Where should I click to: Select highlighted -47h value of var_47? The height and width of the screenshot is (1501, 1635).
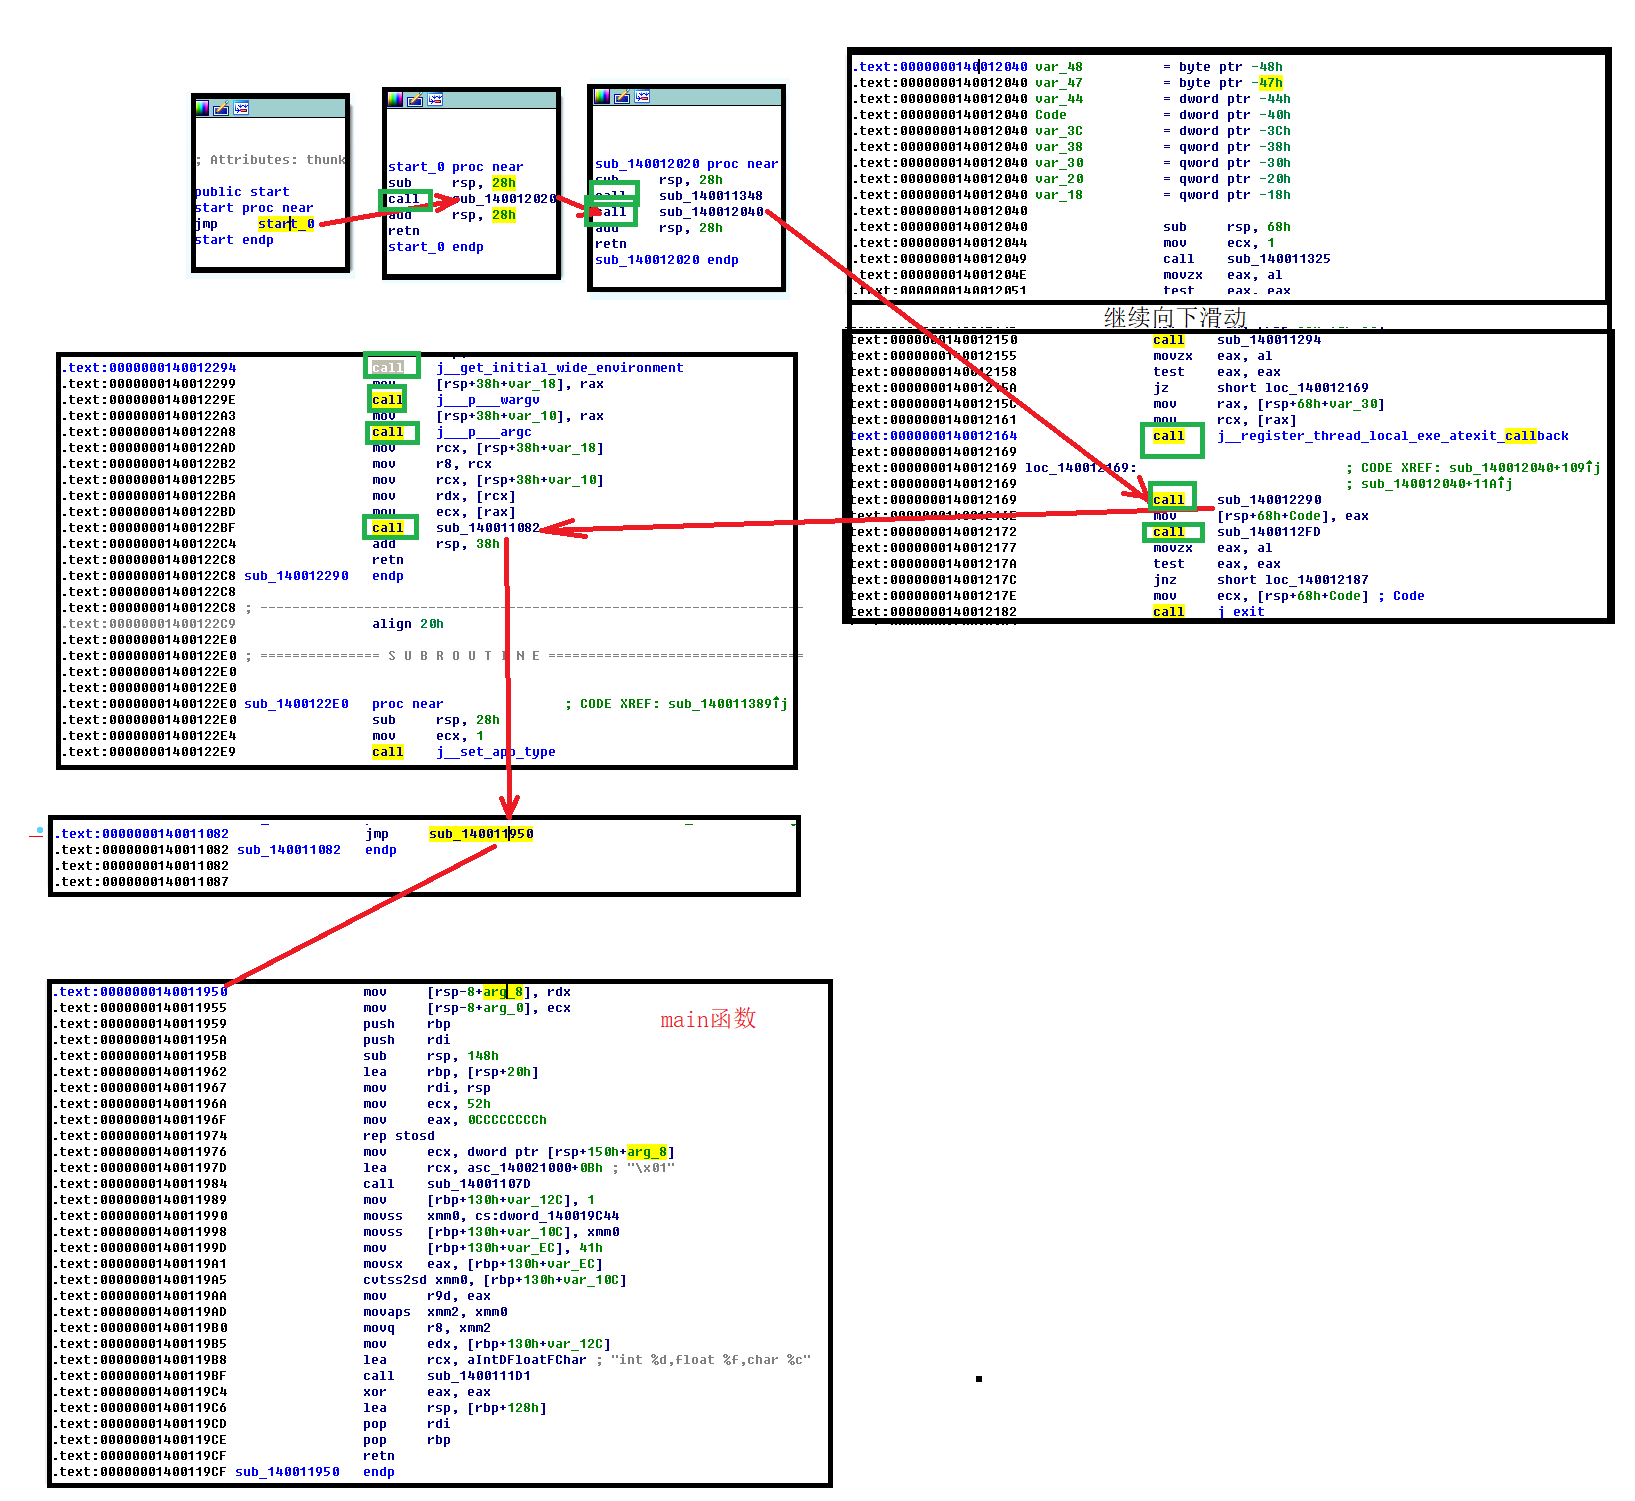1270,83
